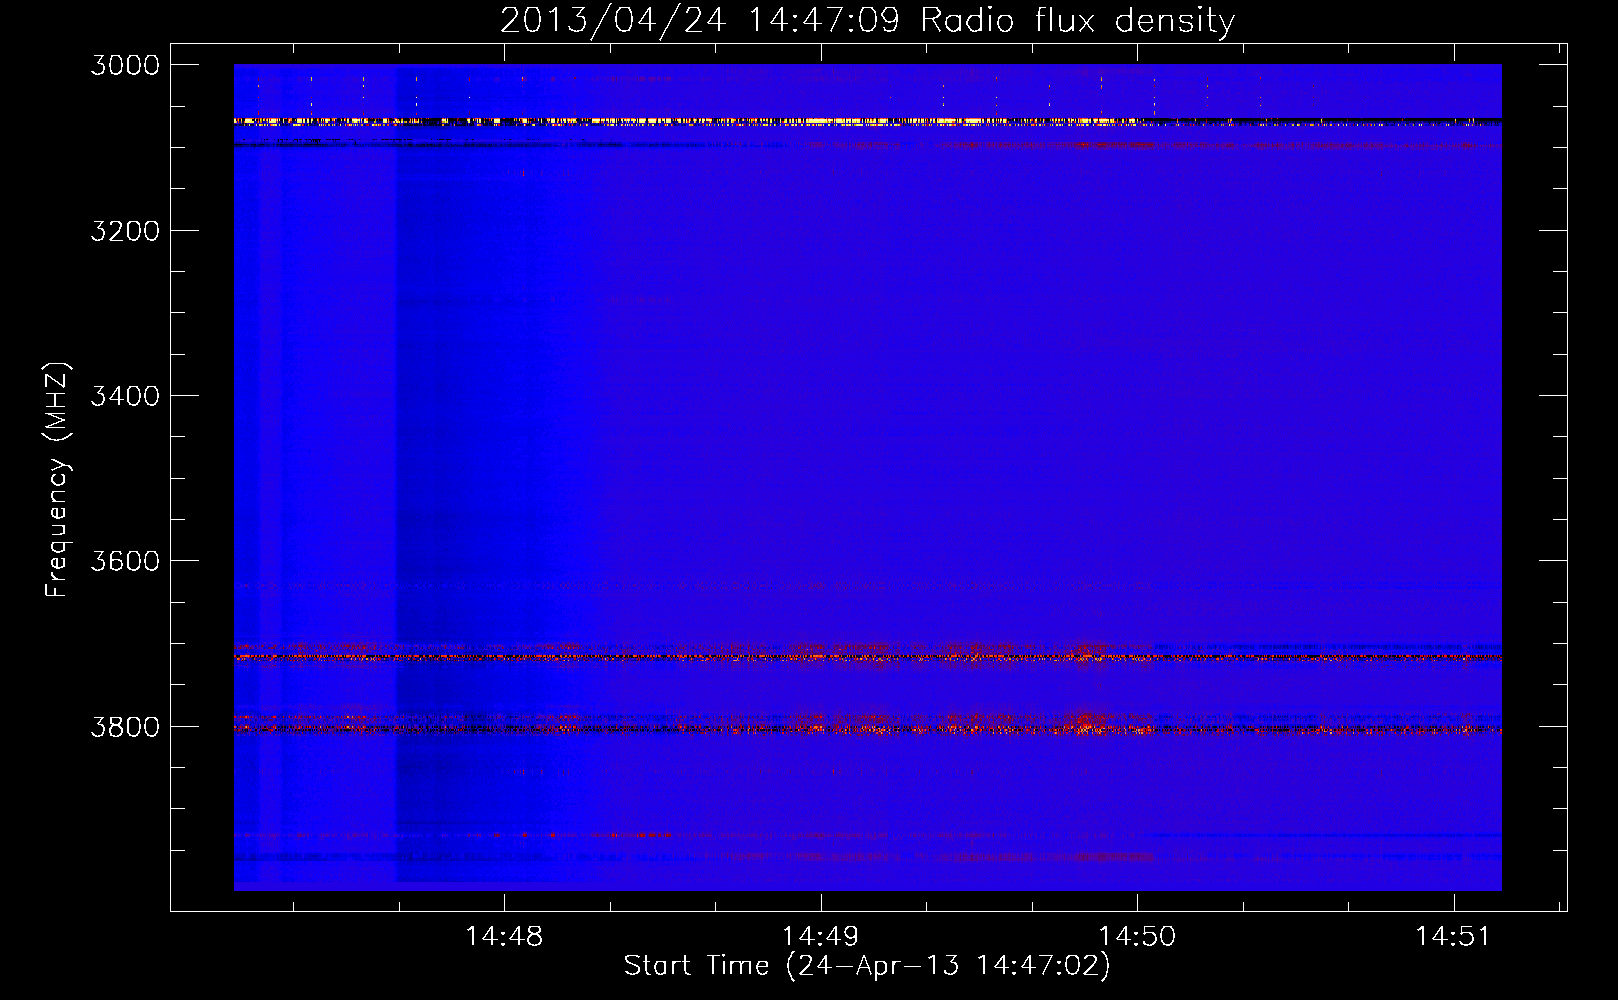Click the 3000 frequency tick label
The image size is (1618, 1000).
pyautogui.click(x=125, y=65)
